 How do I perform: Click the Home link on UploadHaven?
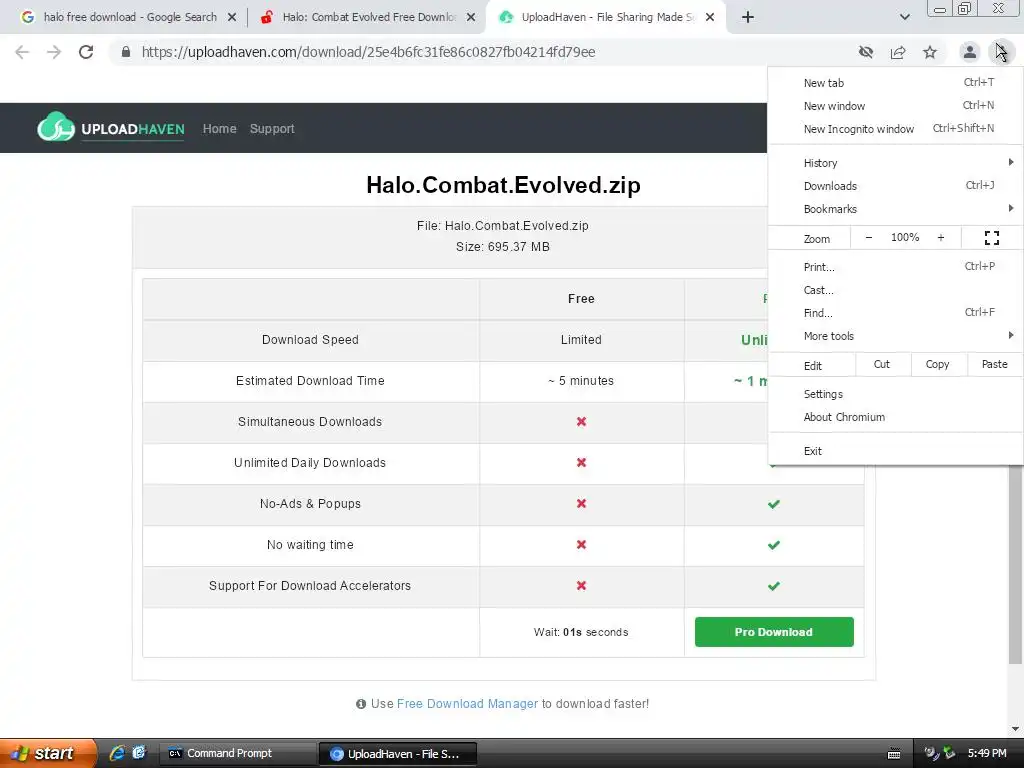219,129
